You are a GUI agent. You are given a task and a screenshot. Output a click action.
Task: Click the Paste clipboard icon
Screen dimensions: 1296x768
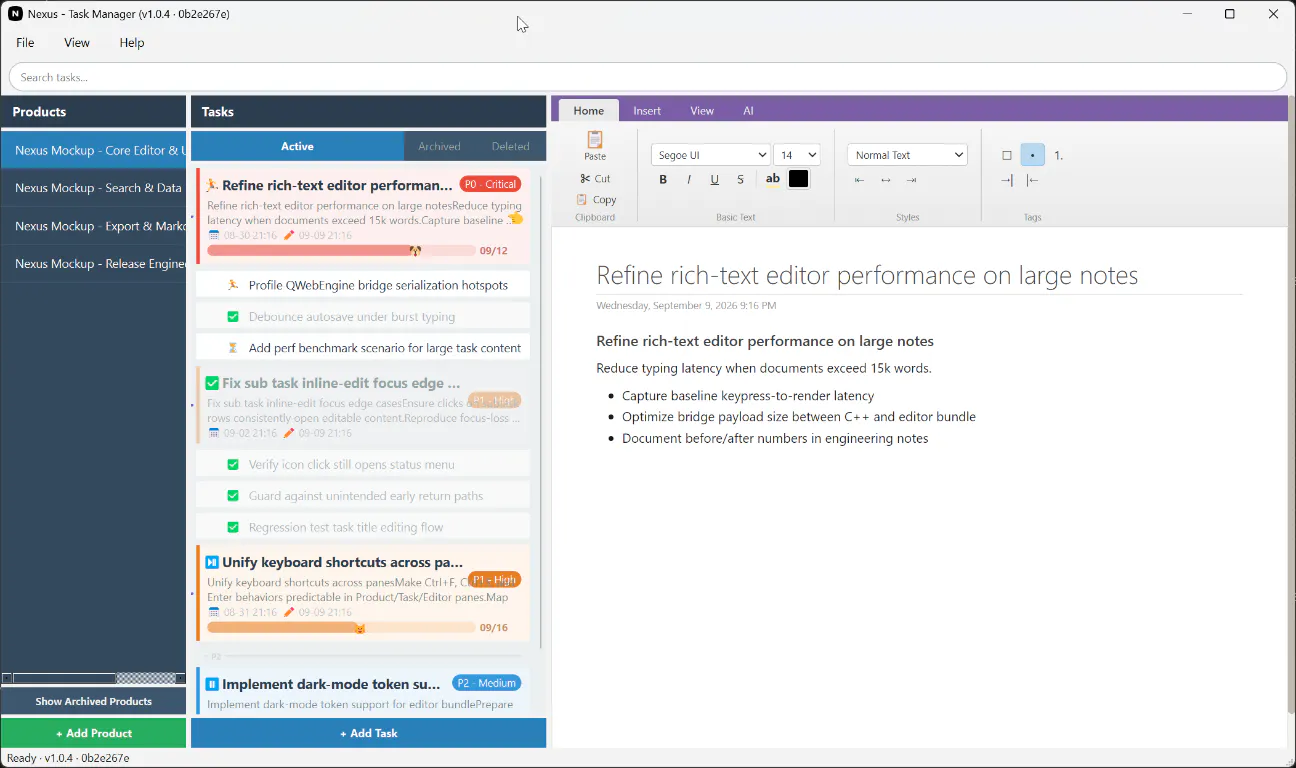(595, 140)
